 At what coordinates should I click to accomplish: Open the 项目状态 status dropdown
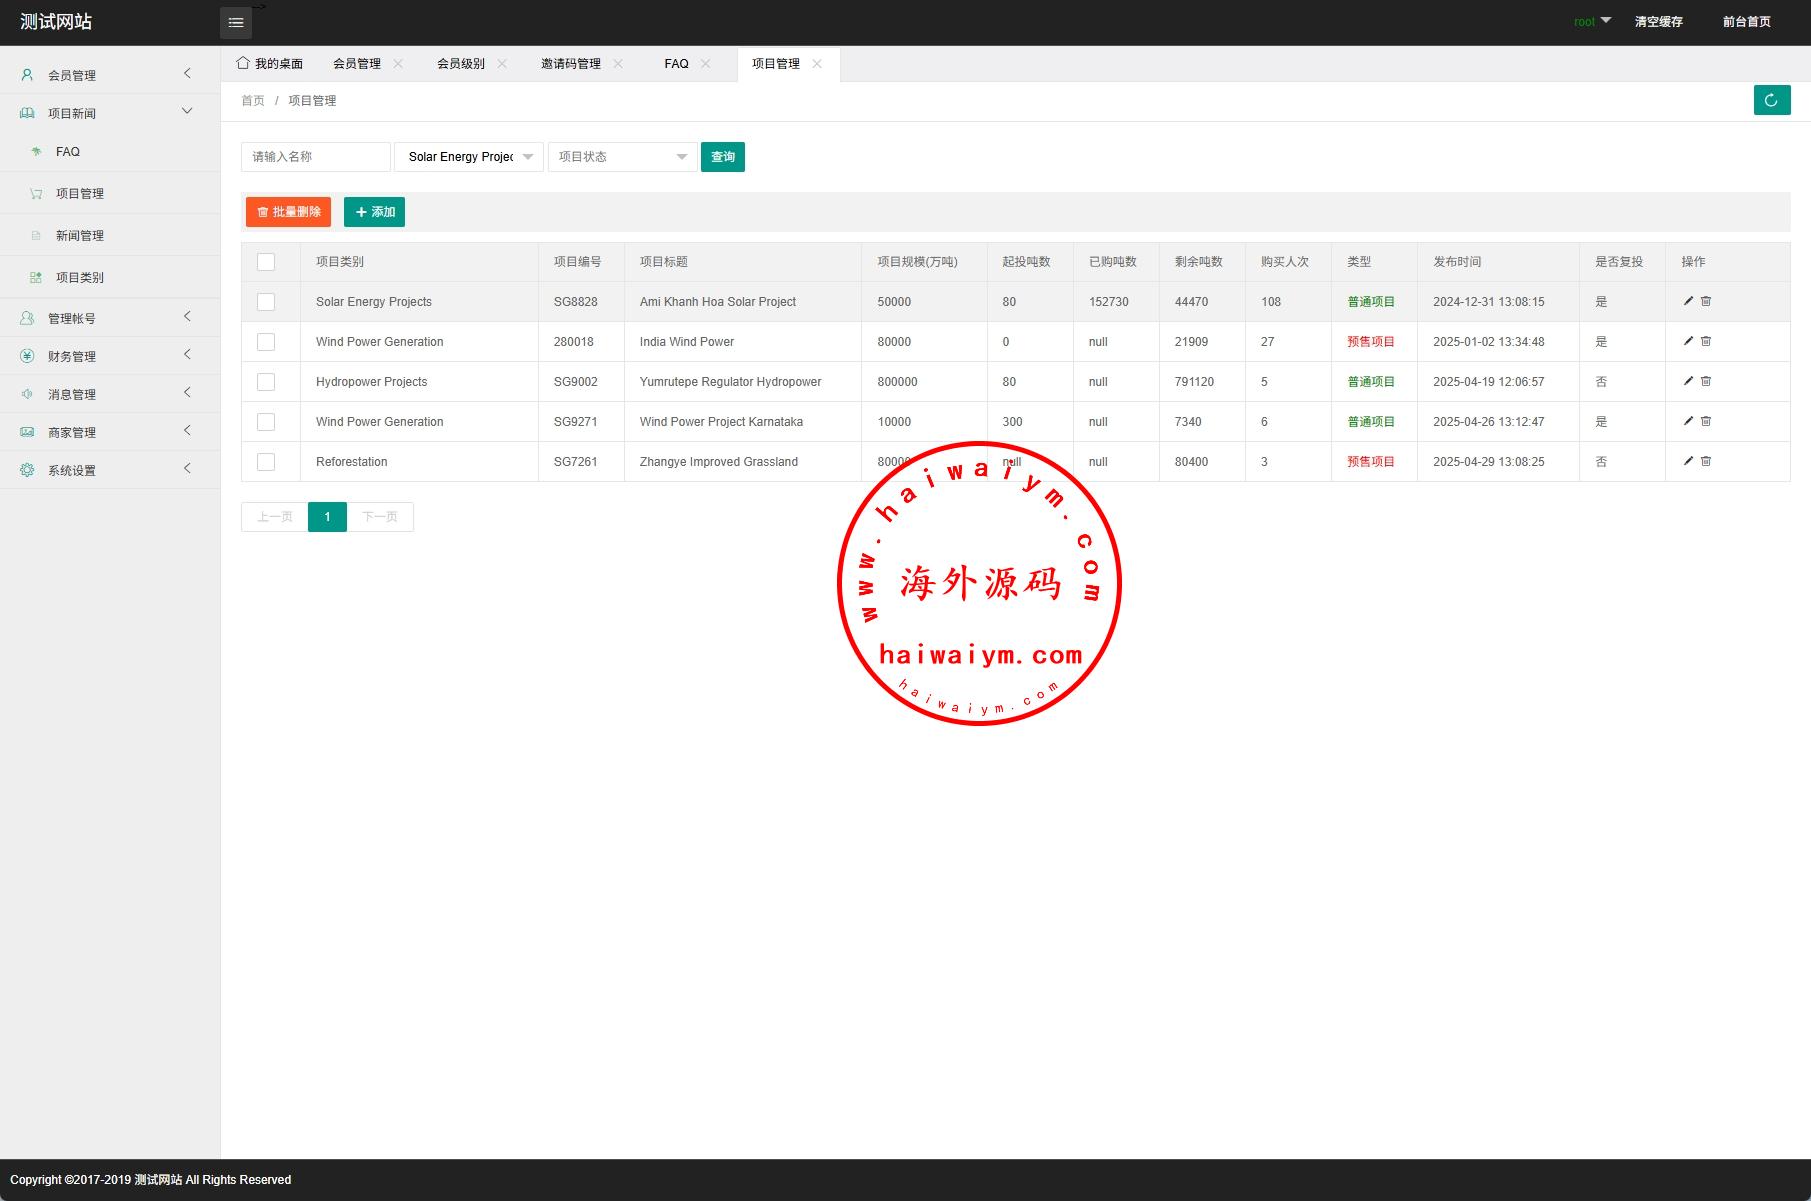pos(622,157)
